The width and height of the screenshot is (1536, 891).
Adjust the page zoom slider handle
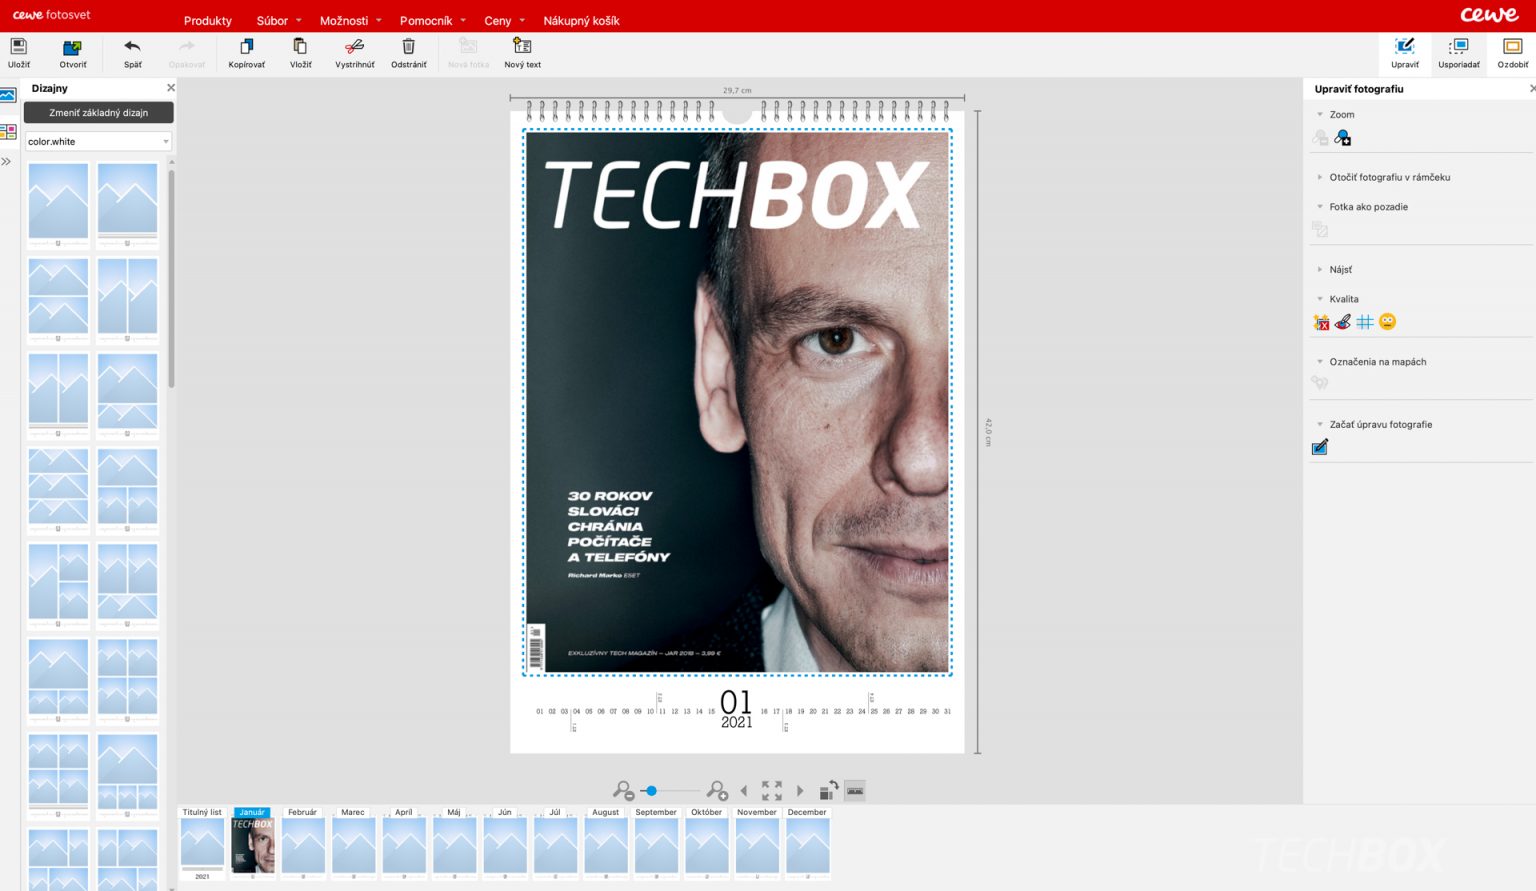click(651, 791)
